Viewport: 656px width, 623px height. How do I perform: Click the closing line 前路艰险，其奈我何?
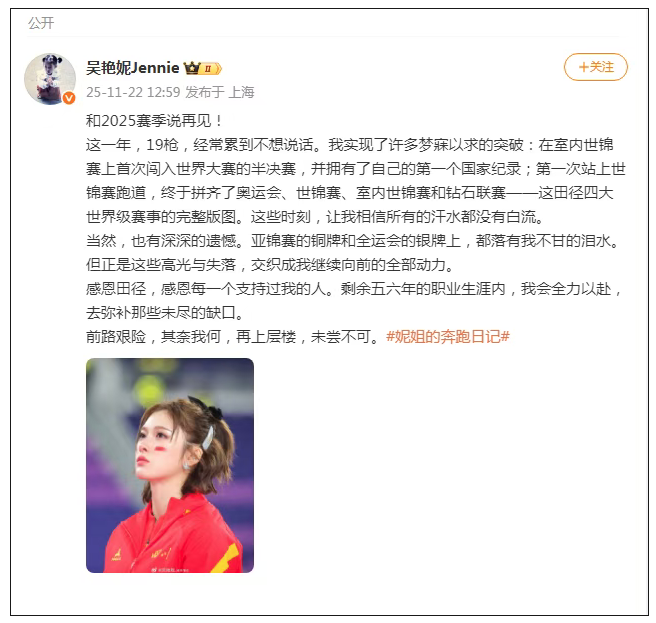pyautogui.click(x=233, y=336)
